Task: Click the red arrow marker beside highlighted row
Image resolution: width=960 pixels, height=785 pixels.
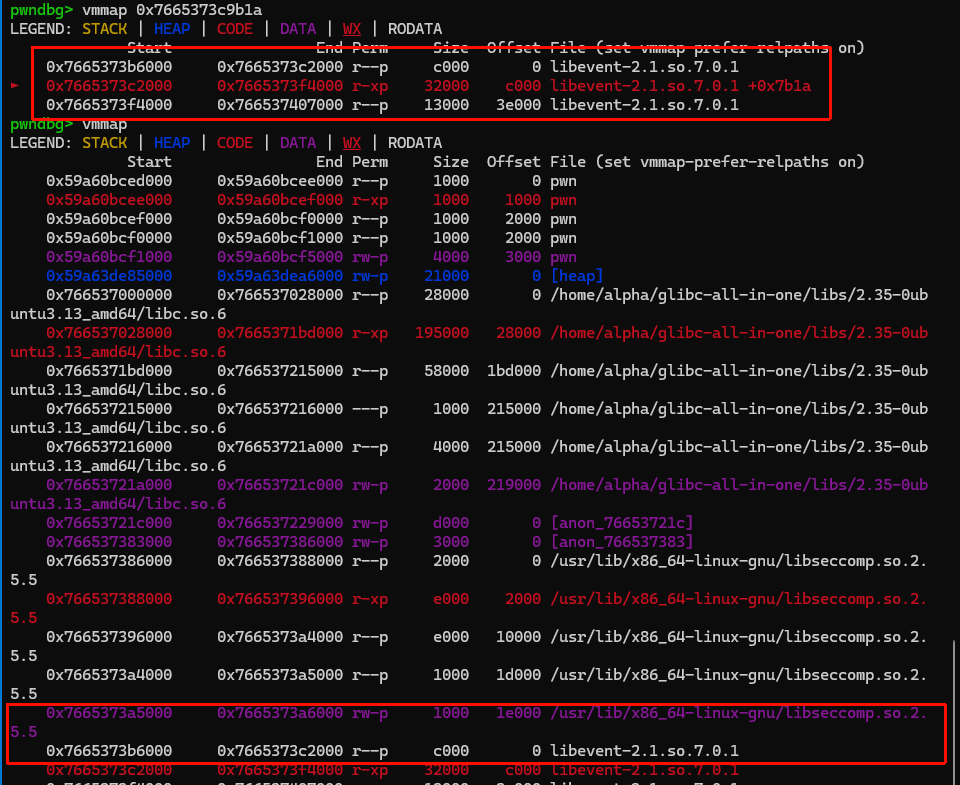Action: (x=14, y=86)
